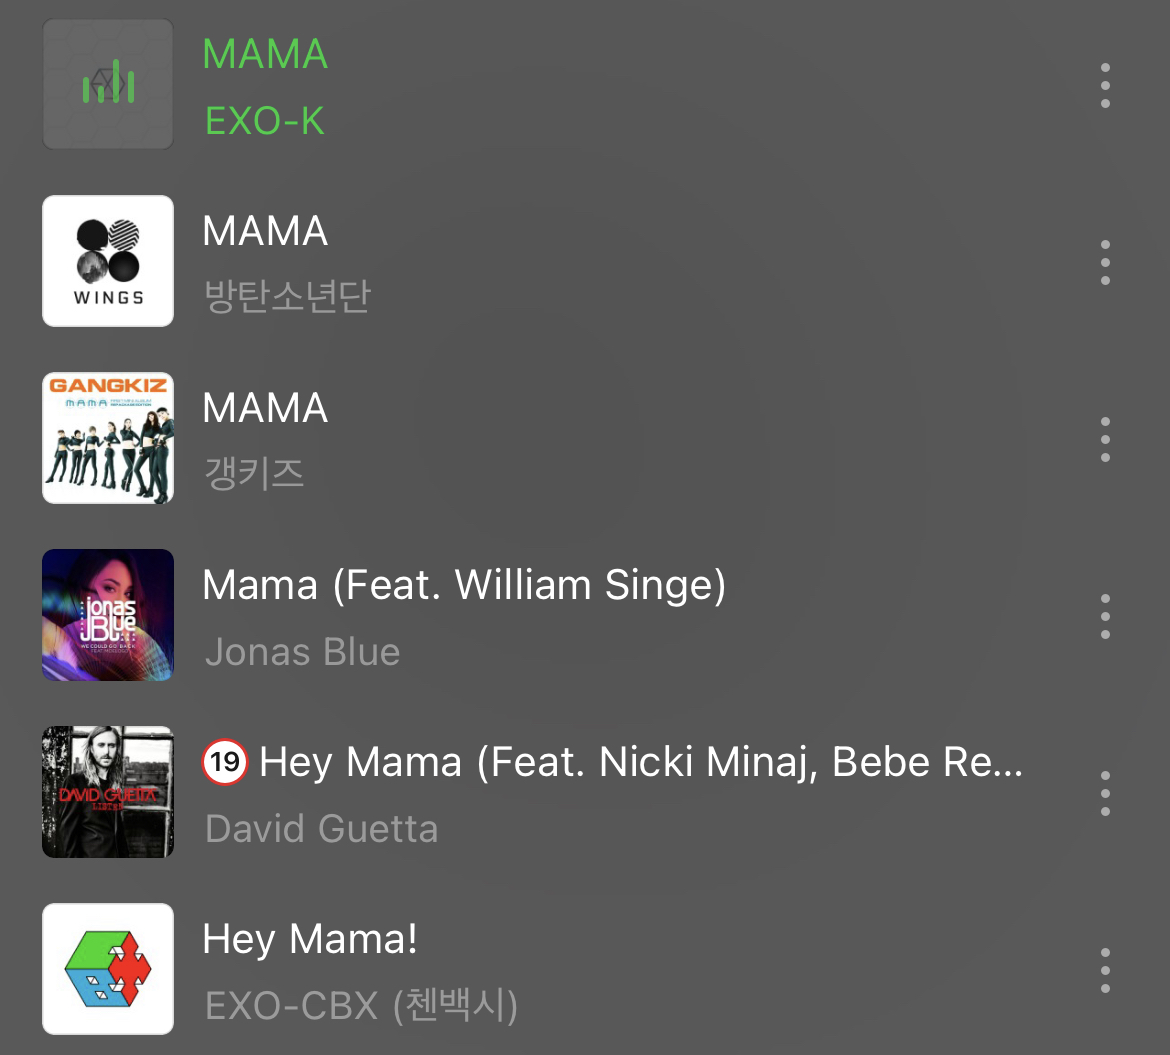
Task: Tap the 19 age-restriction badge
Action: point(225,763)
